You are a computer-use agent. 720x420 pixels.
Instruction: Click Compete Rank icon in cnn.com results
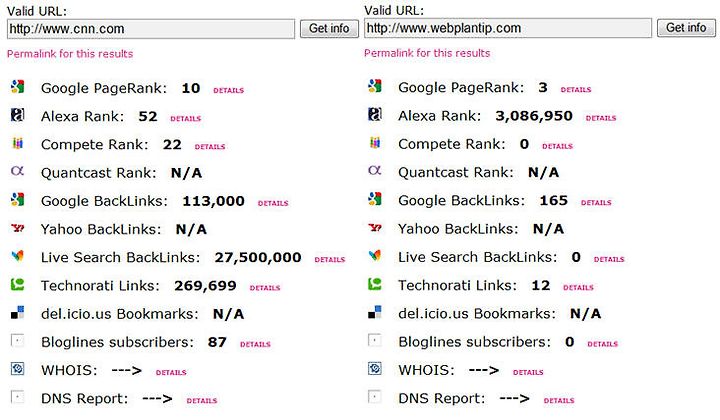tap(17, 143)
